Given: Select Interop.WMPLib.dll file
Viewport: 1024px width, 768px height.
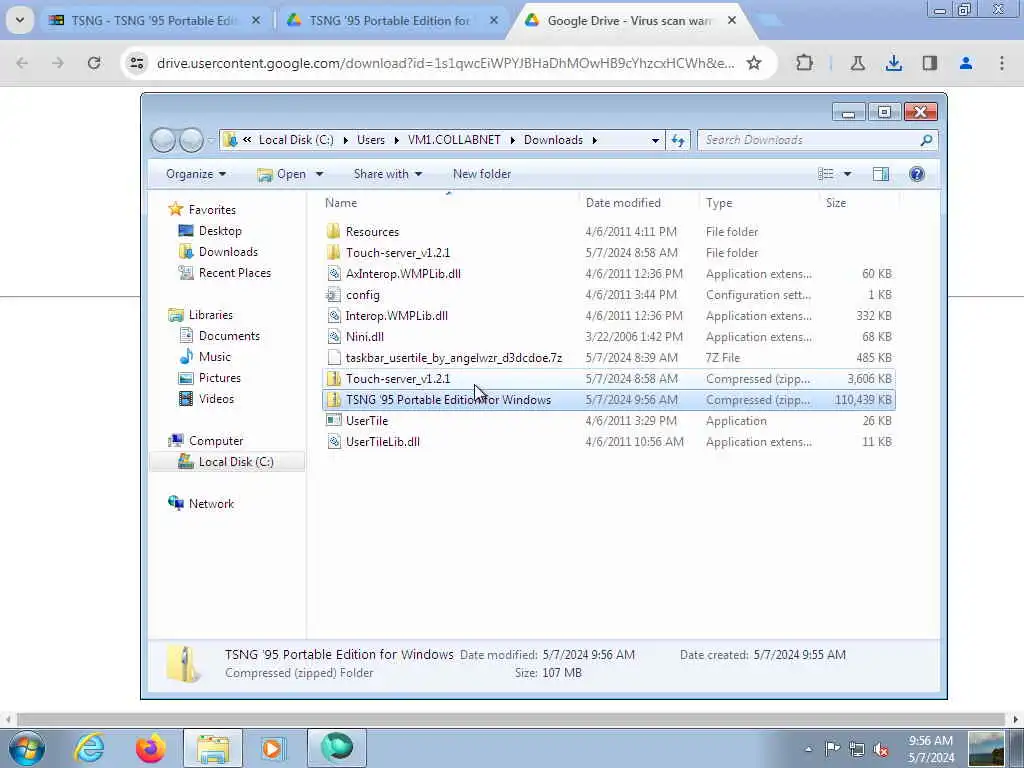Looking at the screenshot, I should [x=609, y=315].
